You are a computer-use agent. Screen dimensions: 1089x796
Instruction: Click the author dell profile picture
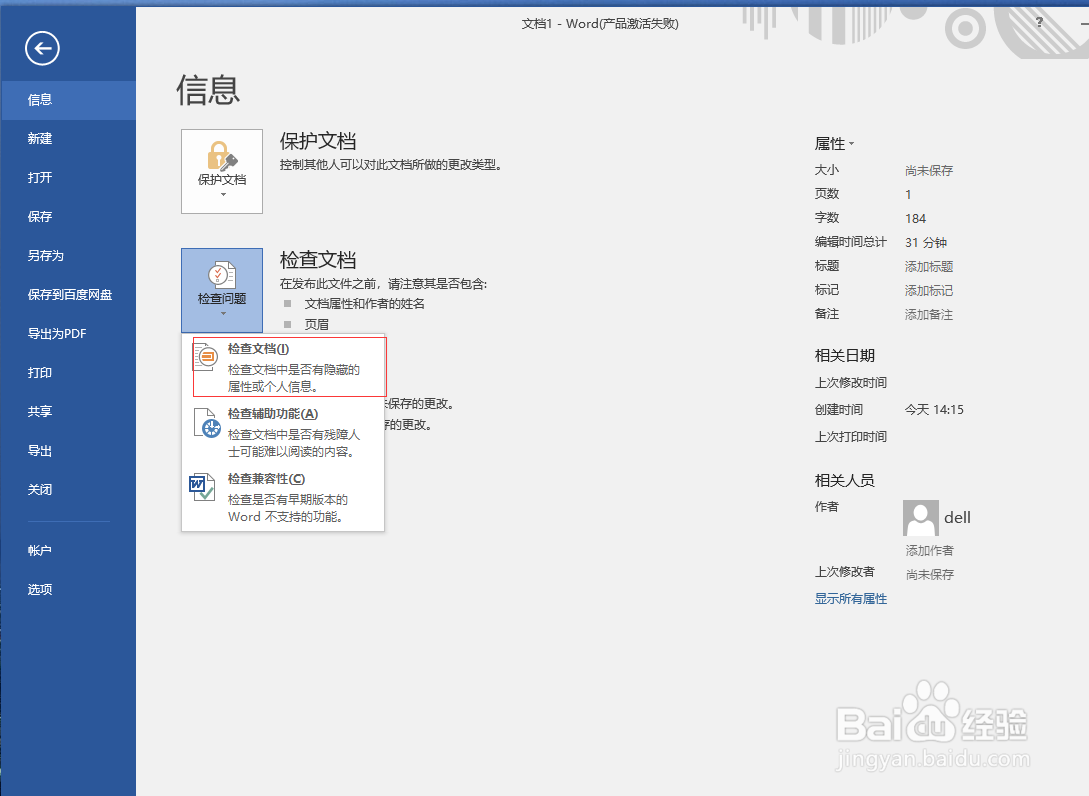[x=920, y=517]
